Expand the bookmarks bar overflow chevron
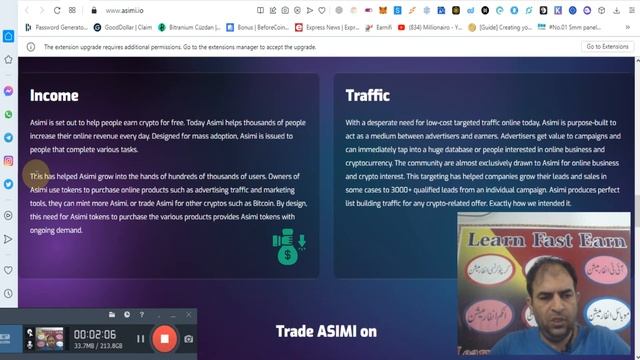 (628, 27)
